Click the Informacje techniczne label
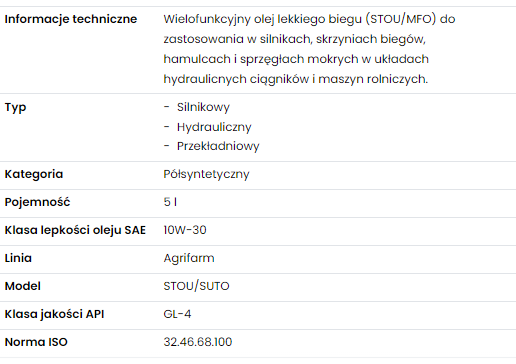 71,19
